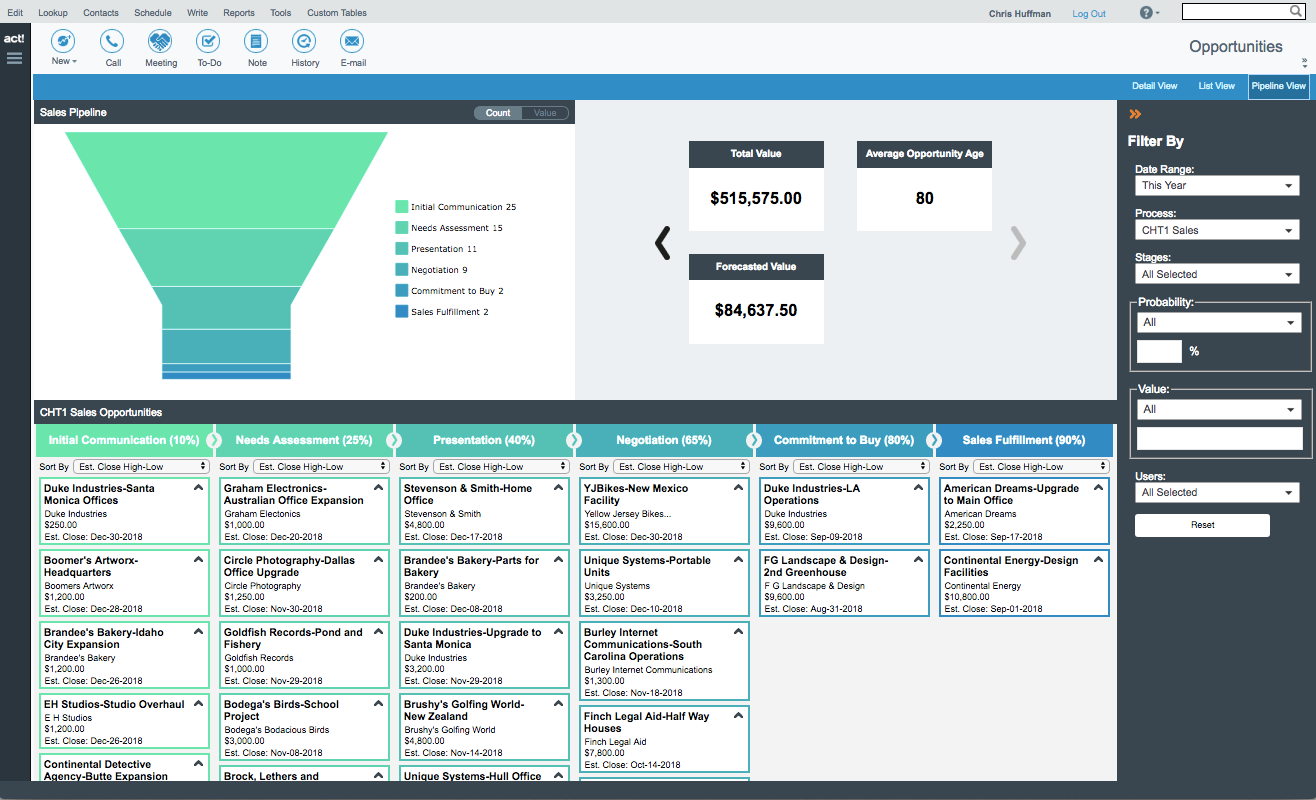Open the Date Range dropdown
This screenshot has width=1316, height=800.
(1217, 185)
